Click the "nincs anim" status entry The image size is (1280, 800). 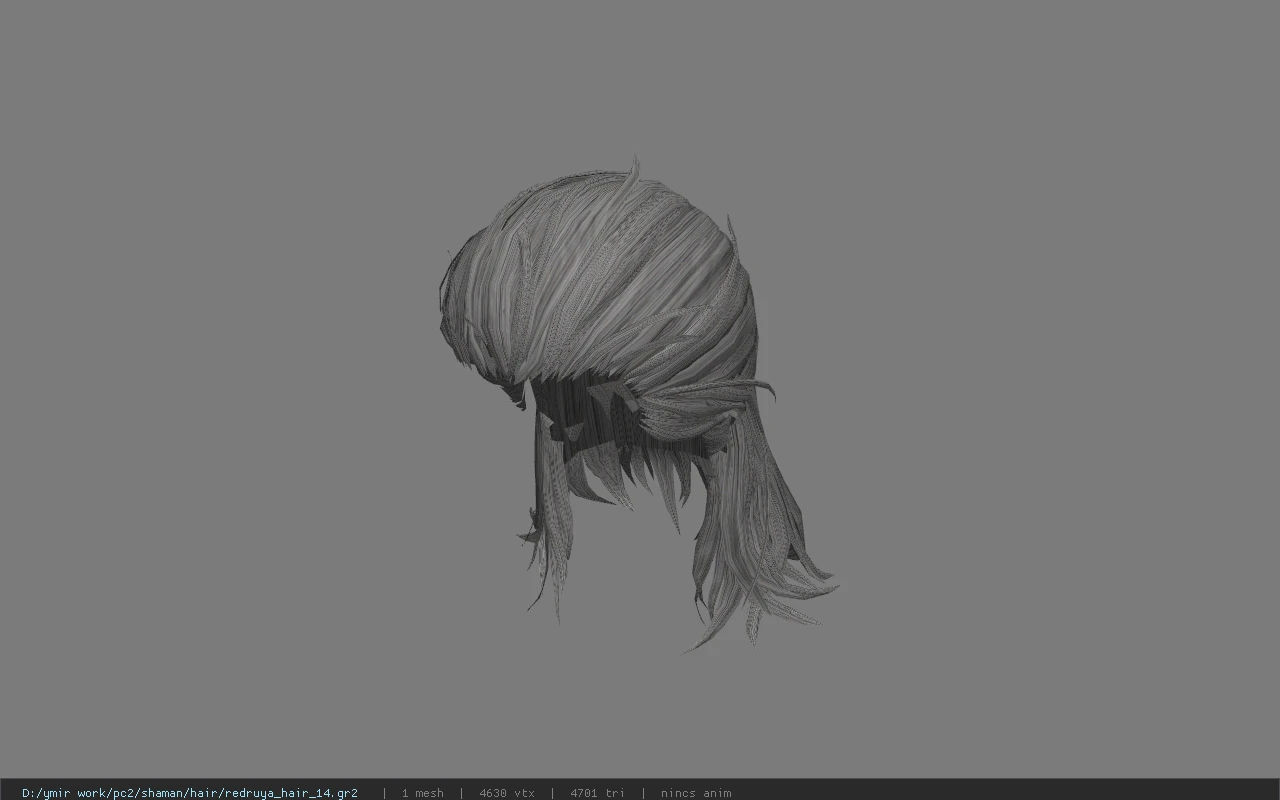tap(696, 793)
